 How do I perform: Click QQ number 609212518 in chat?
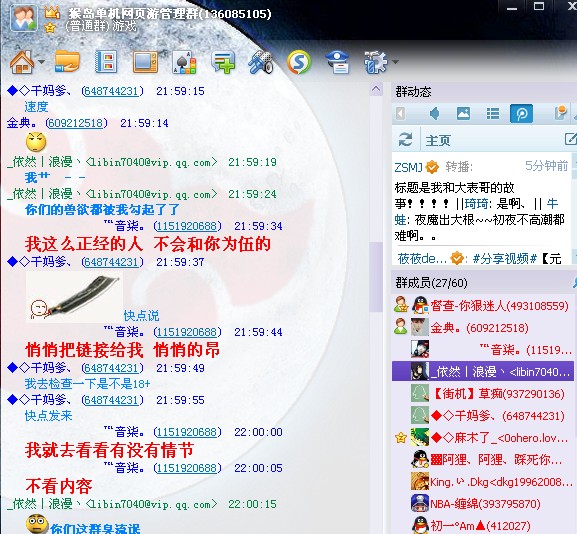[x=76, y=123]
